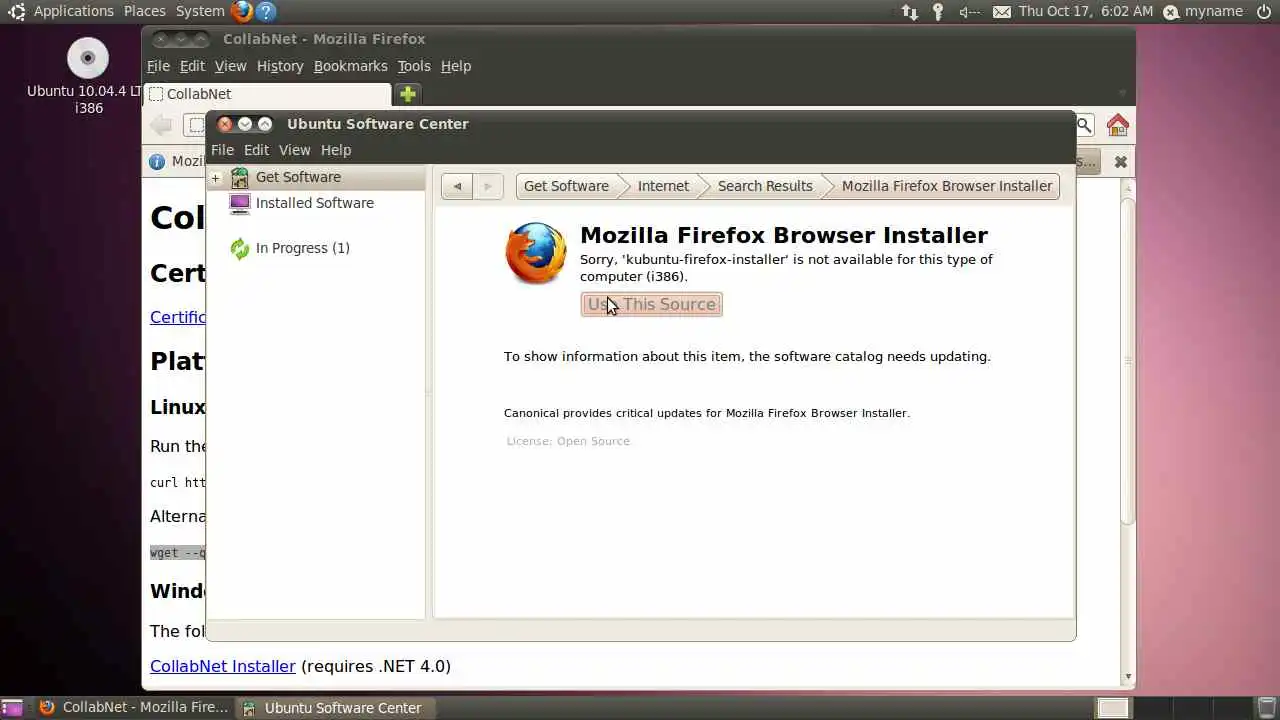Click the Firefox back arrow button
1280x720 pixels.
pos(161,125)
